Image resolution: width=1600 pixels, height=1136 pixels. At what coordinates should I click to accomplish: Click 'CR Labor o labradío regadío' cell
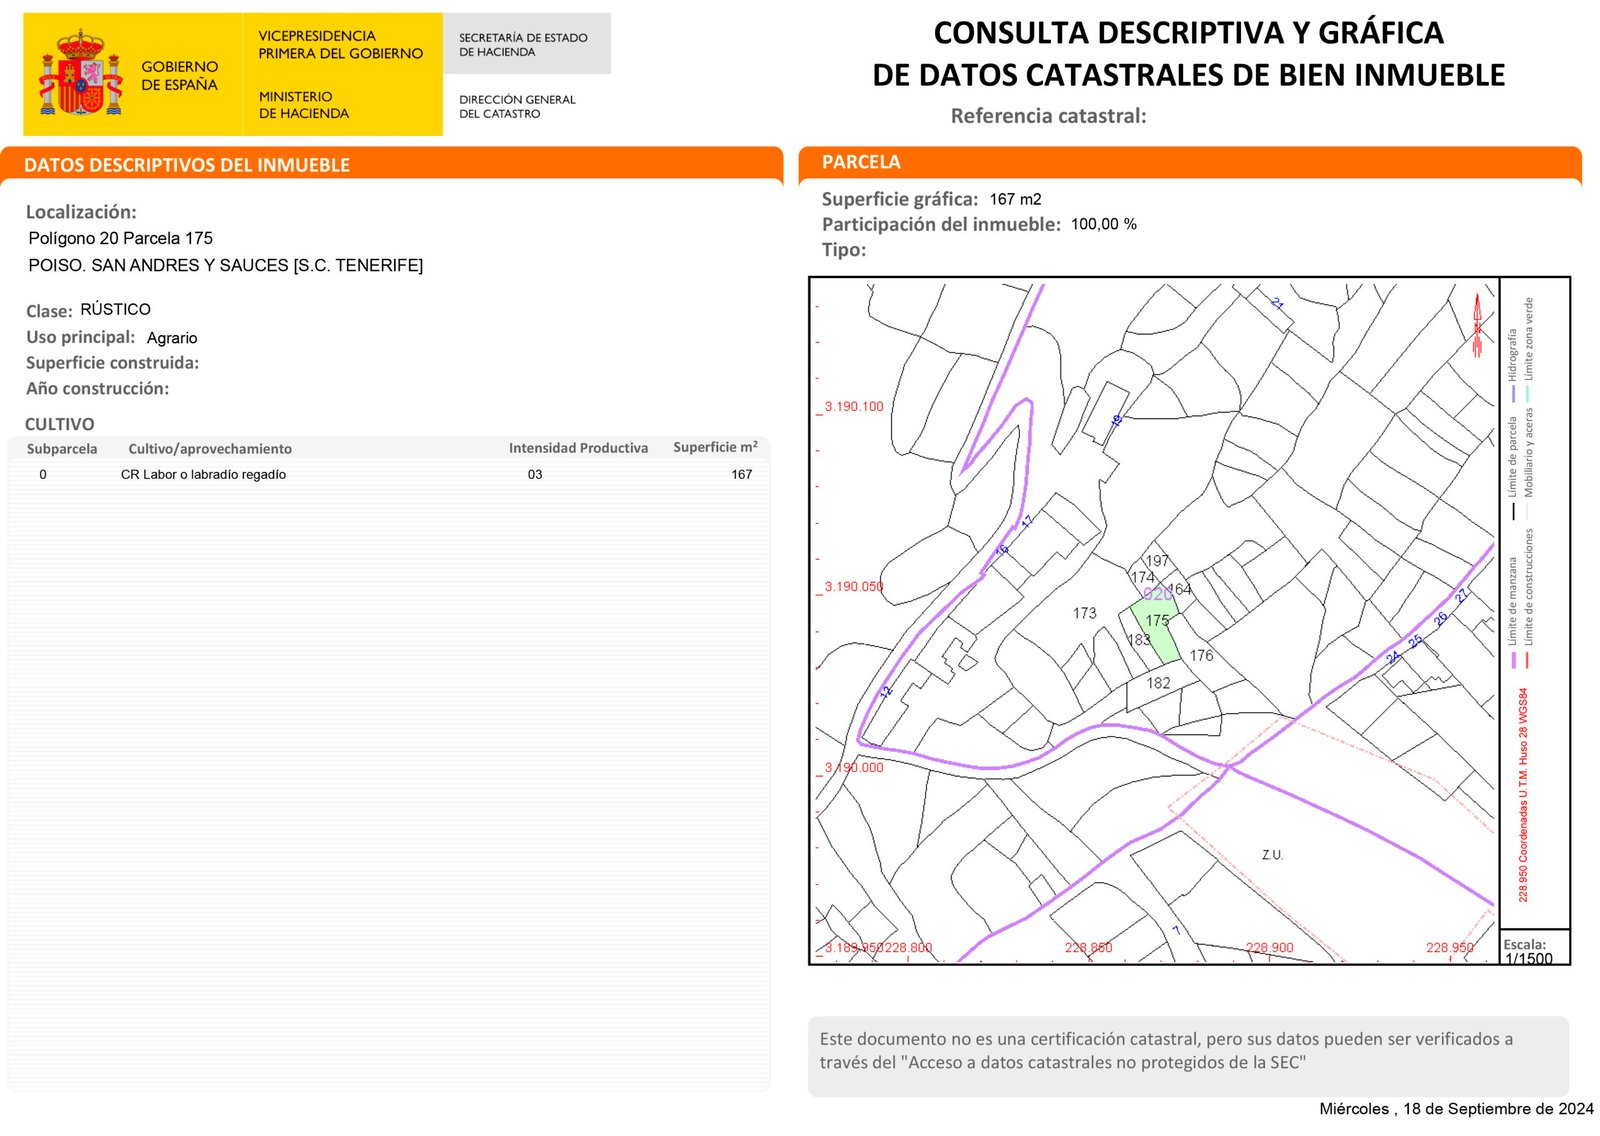203,475
